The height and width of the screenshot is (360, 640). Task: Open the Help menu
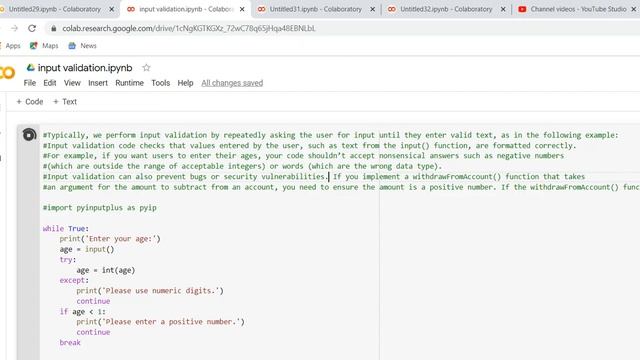pos(185,83)
